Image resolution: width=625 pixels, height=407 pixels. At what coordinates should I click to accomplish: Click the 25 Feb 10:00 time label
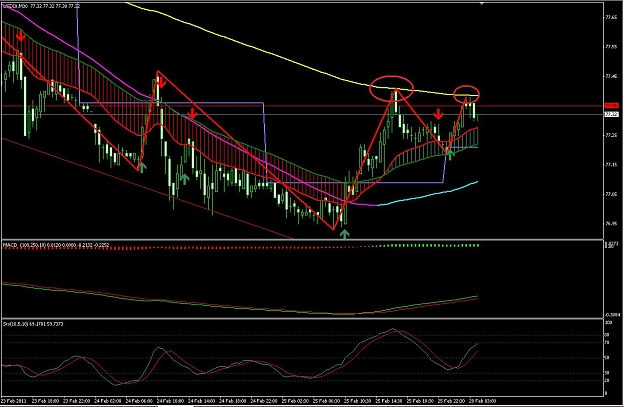pyautogui.click(x=358, y=401)
